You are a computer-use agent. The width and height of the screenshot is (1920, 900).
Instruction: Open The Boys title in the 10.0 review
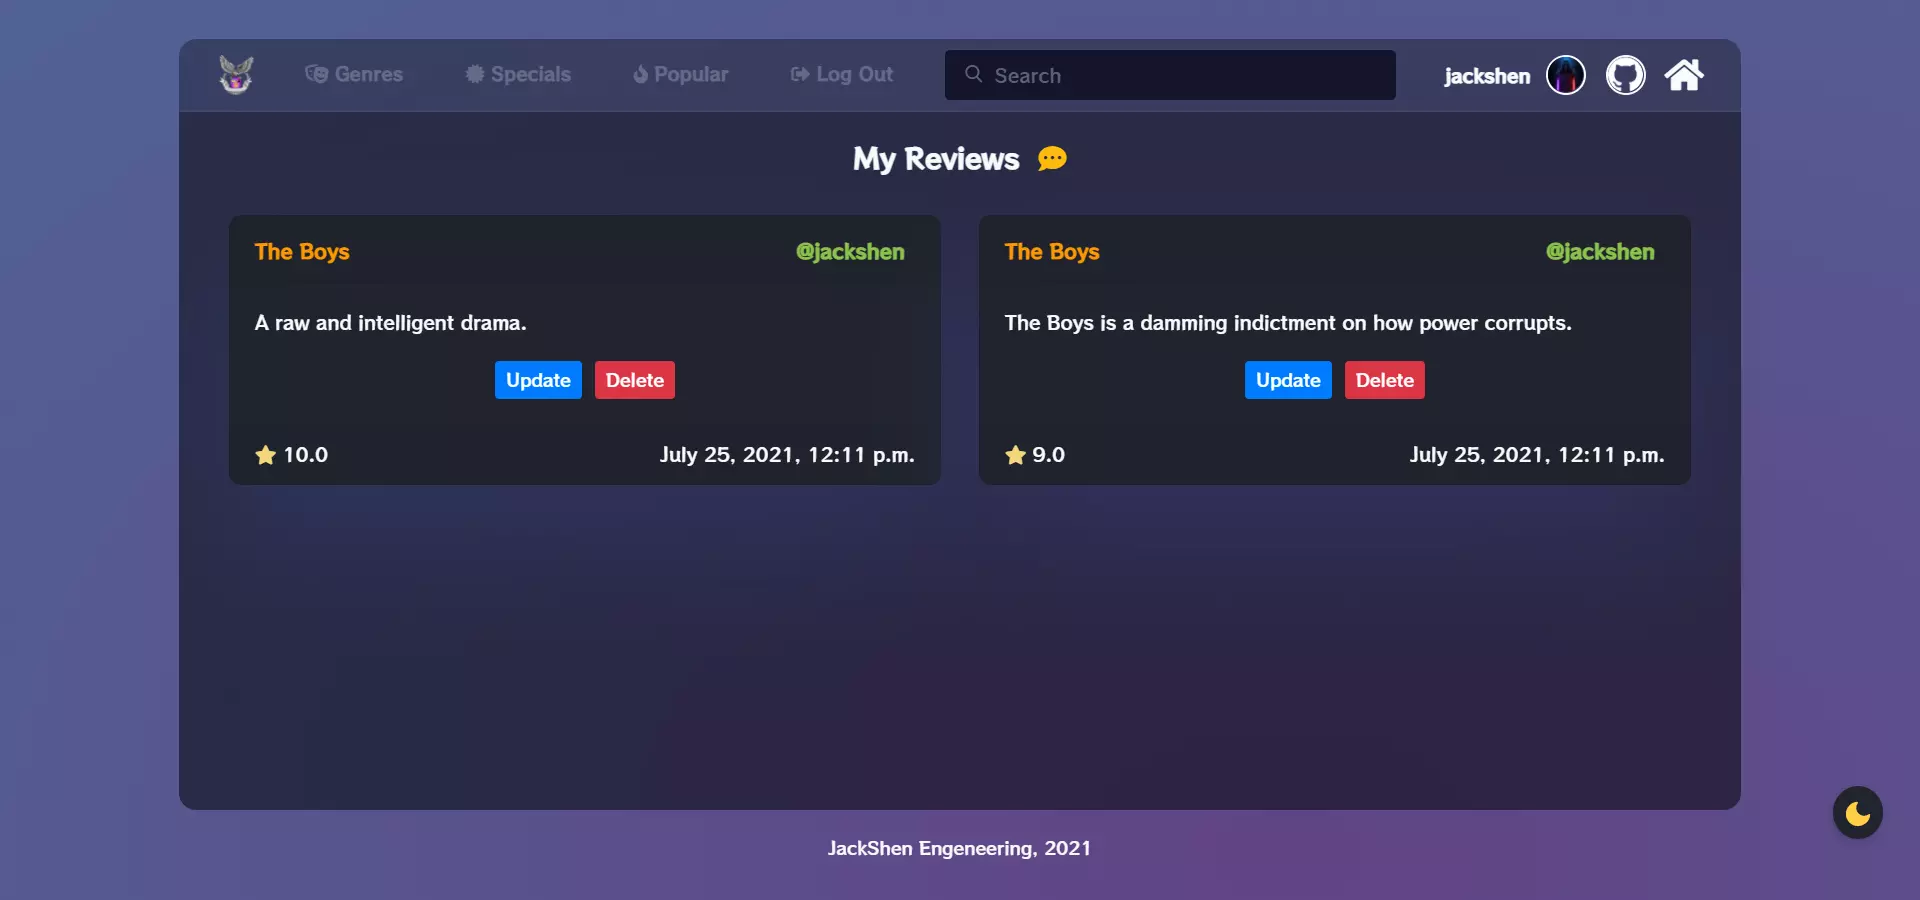pos(302,252)
